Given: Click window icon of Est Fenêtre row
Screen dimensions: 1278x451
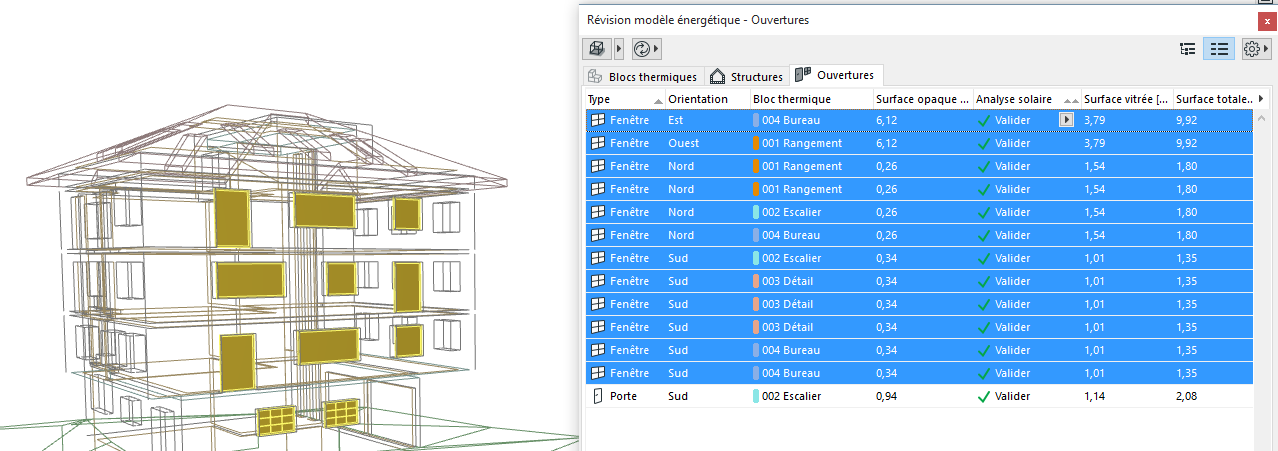Looking at the screenshot, I should [x=598, y=120].
